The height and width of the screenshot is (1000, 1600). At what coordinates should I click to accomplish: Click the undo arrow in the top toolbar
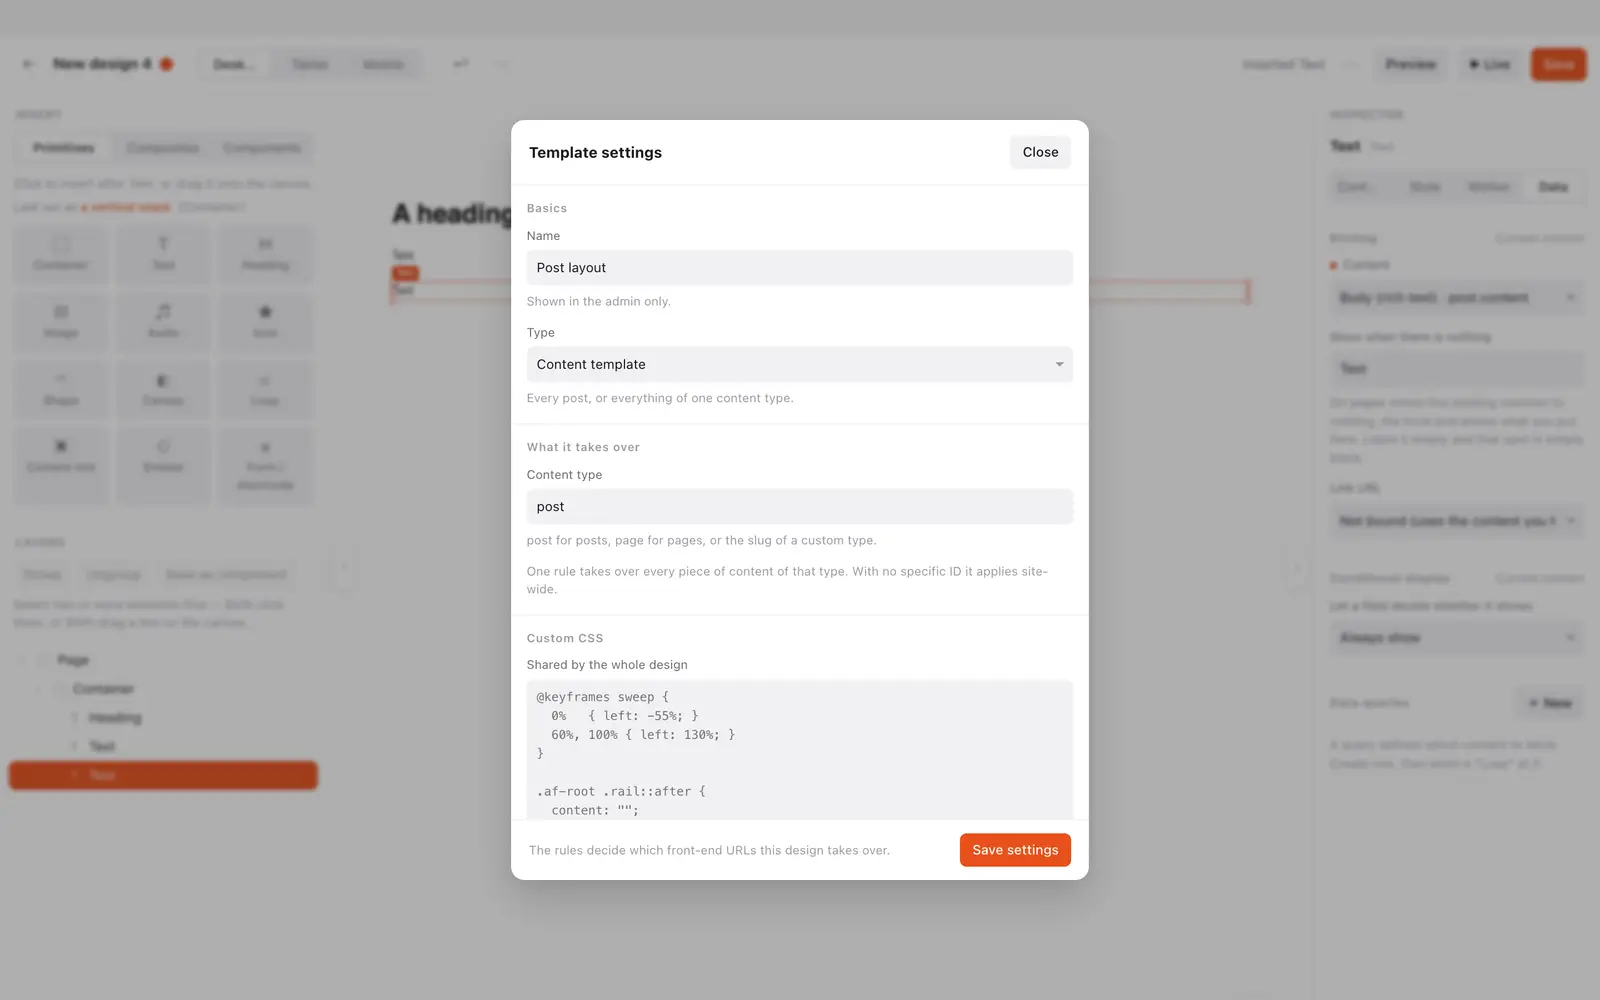point(461,64)
